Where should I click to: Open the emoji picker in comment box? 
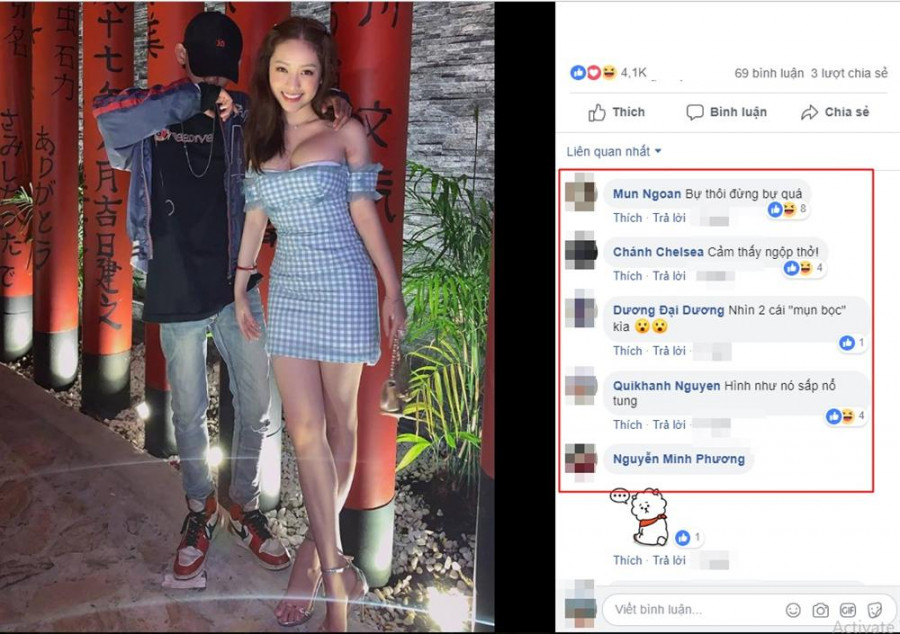(793, 610)
